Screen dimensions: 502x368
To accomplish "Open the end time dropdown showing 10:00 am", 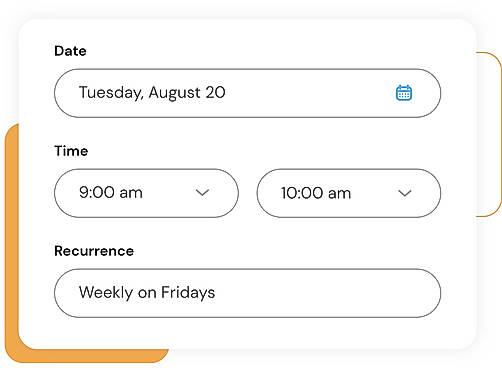I will 349,193.
